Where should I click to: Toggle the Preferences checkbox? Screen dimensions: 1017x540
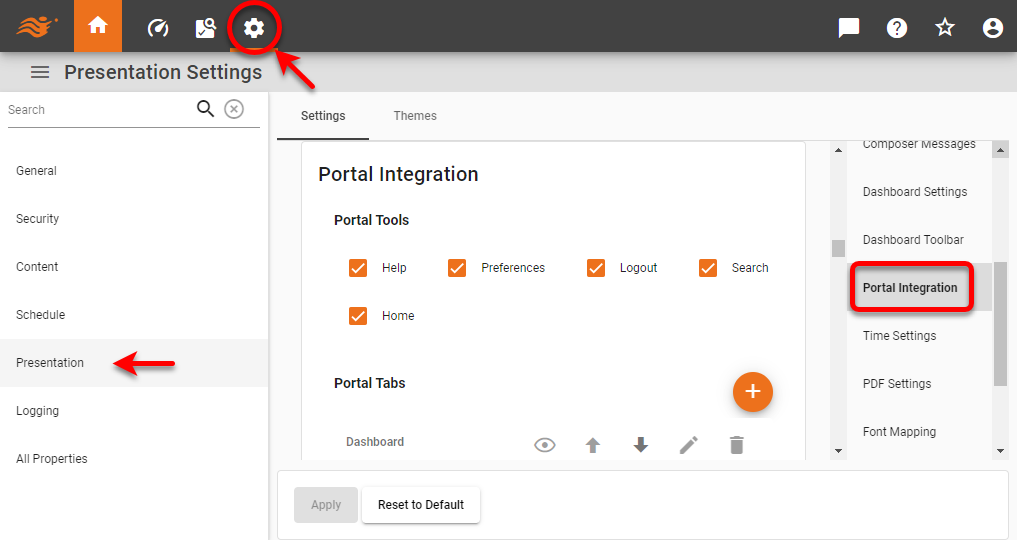point(457,268)
